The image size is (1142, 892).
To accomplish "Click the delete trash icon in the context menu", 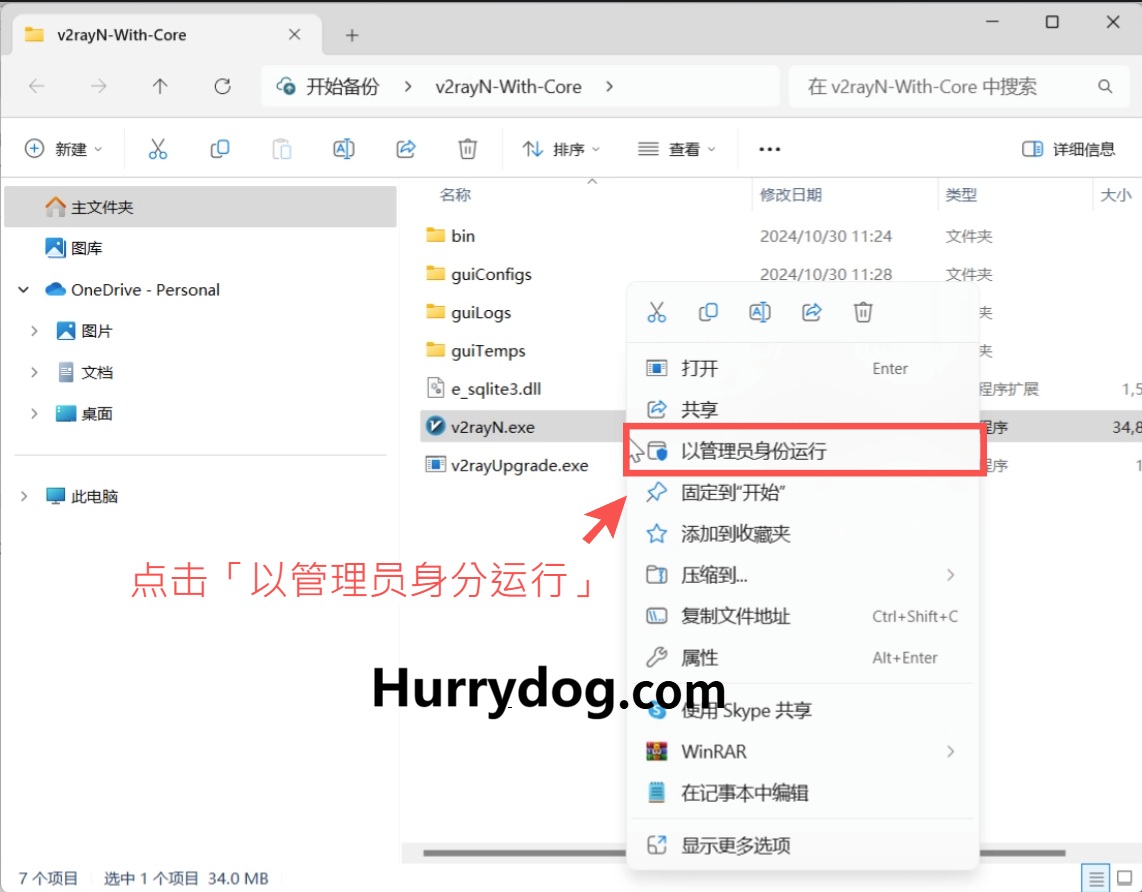I will [x=863, y=312].
